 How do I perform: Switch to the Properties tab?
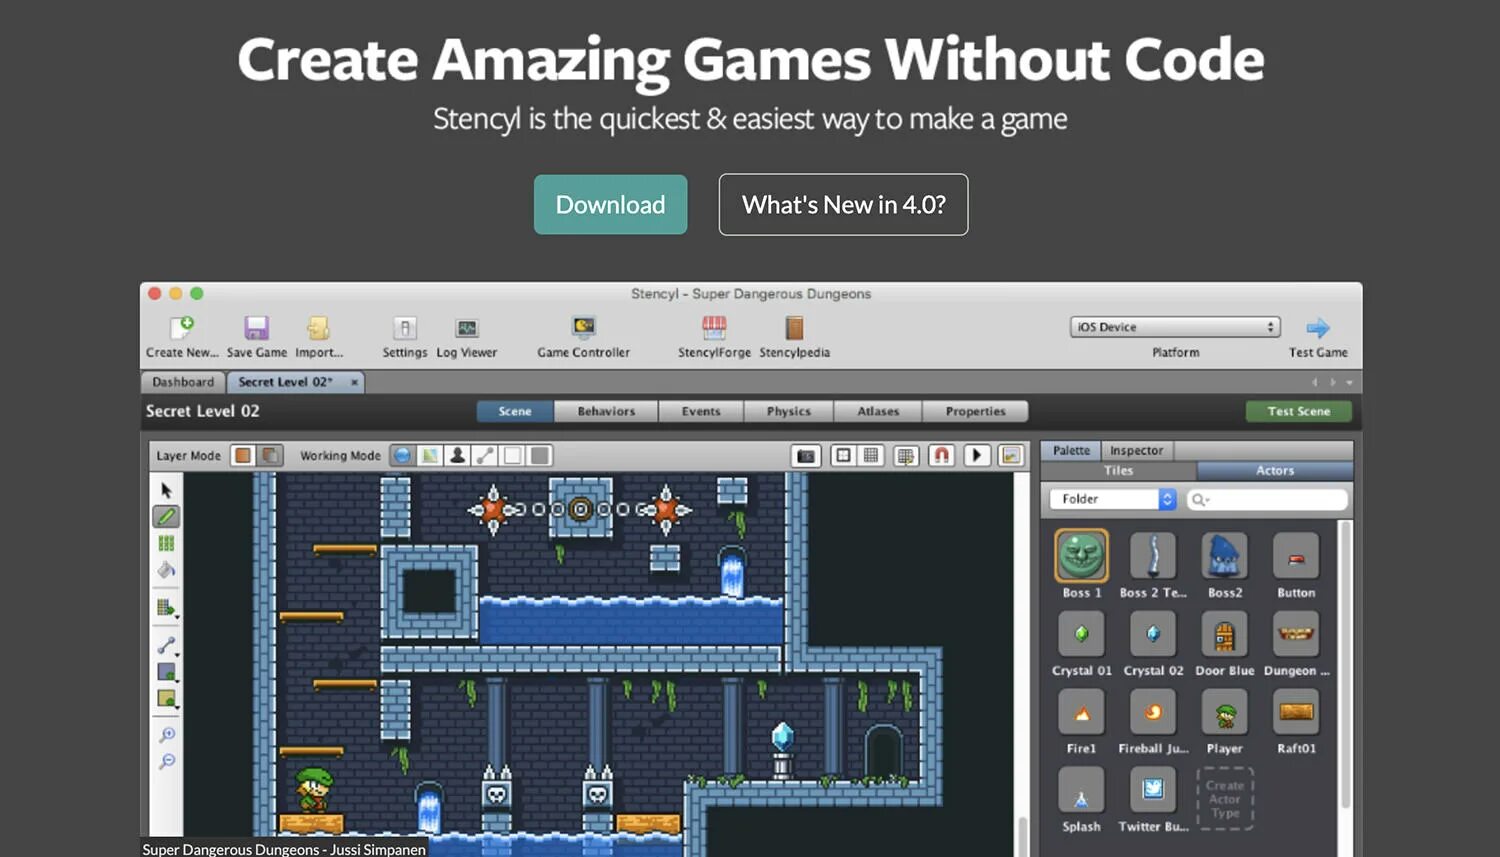coord(975,411)
